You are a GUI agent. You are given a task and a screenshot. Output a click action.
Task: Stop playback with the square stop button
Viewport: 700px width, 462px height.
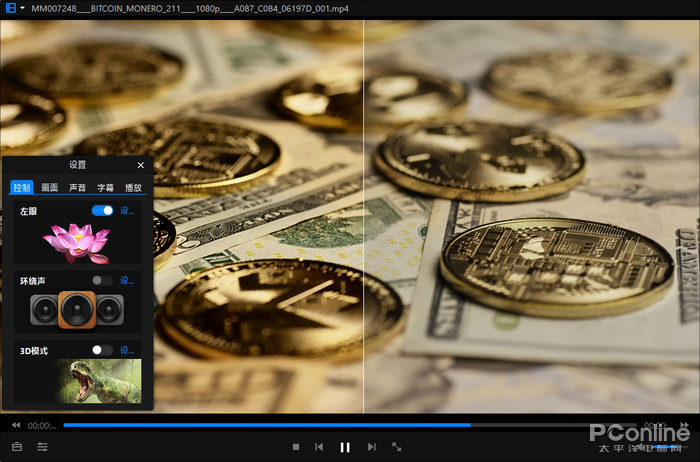coord(296,446)
